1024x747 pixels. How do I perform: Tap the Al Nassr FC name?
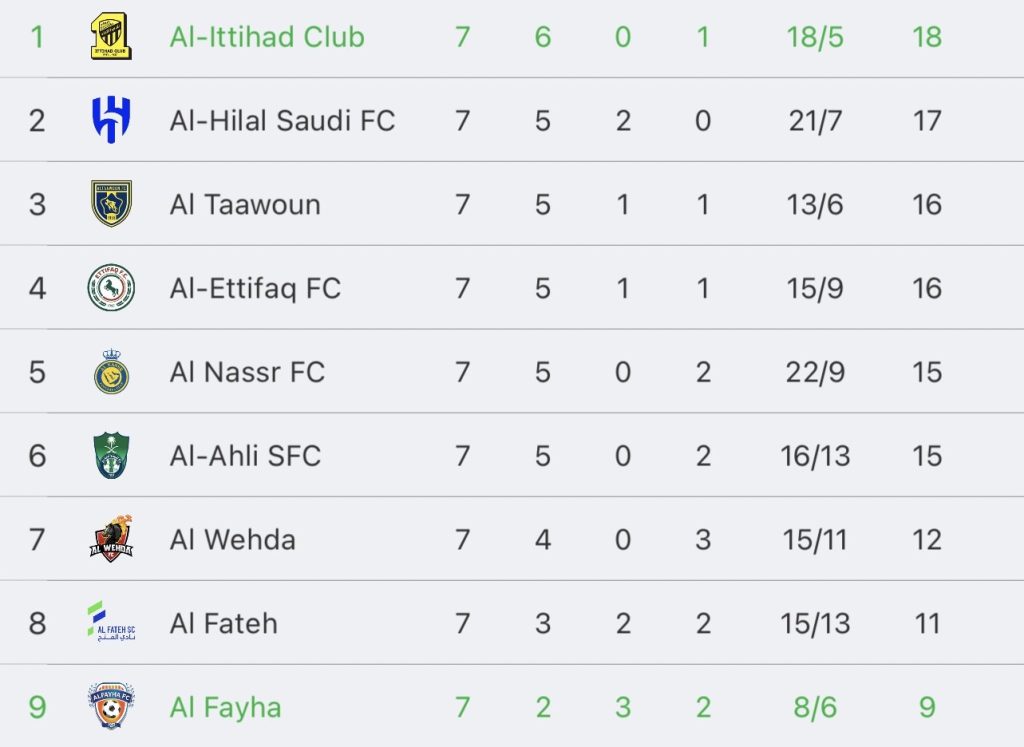click(x=247, y=373)
